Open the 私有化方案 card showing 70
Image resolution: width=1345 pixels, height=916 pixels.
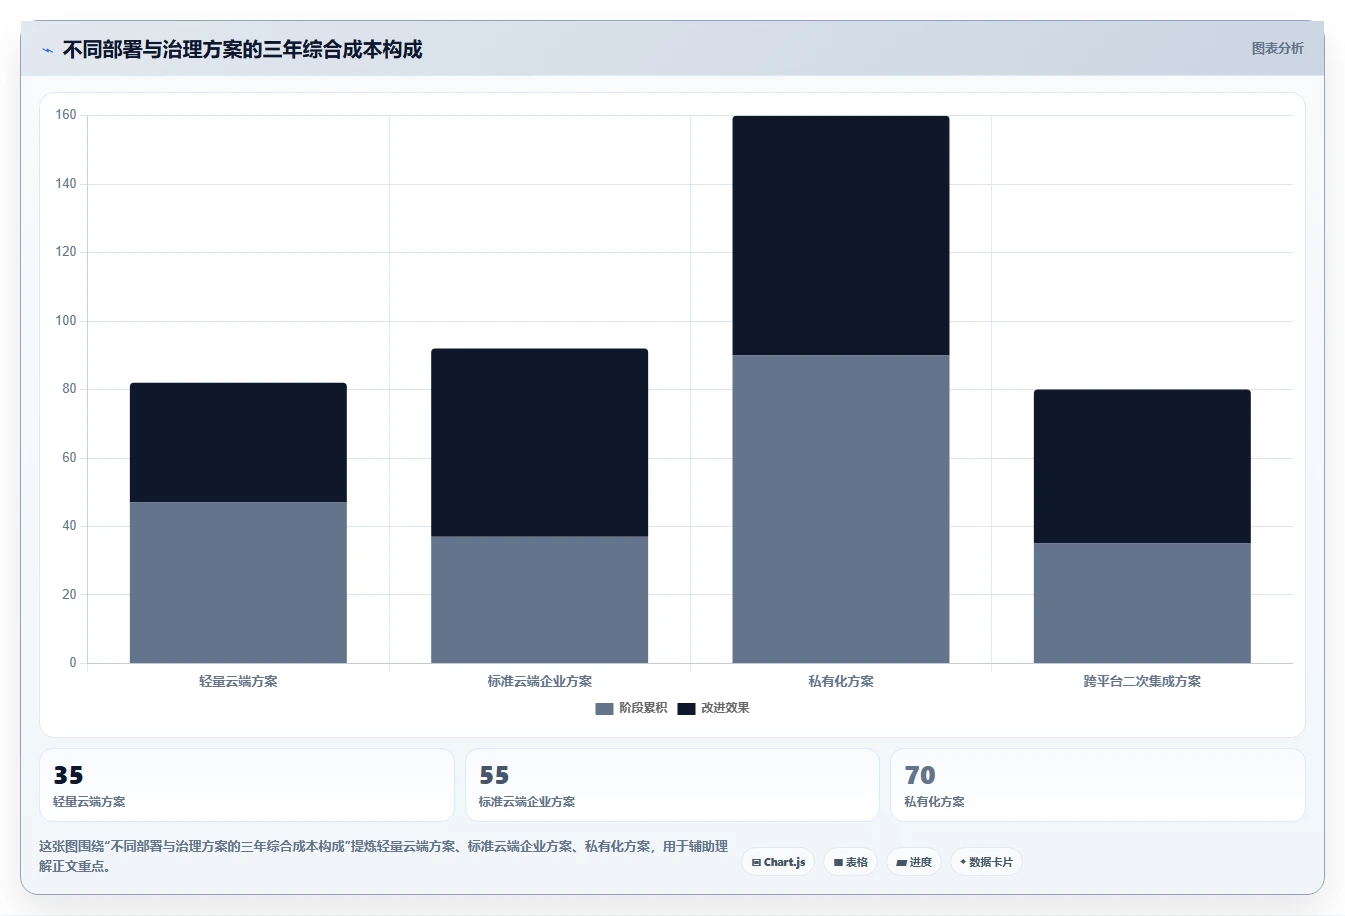(x=1097, y=785)
